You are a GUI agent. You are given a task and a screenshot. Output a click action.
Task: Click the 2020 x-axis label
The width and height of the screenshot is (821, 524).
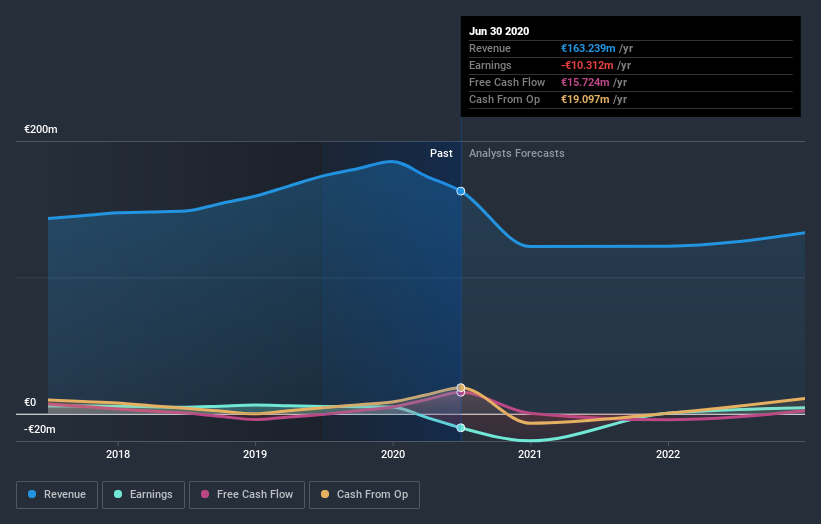coord(393,454)
